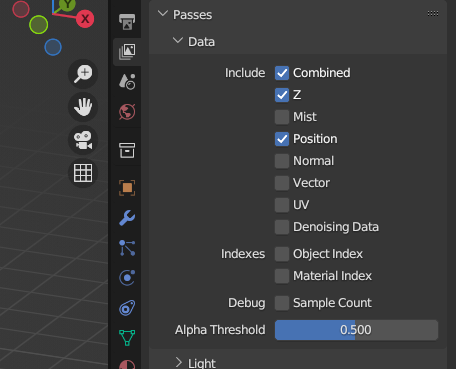The image size is (456, 369).
Task: Open the Object properties tab
Action: click(x=127, y=188)
